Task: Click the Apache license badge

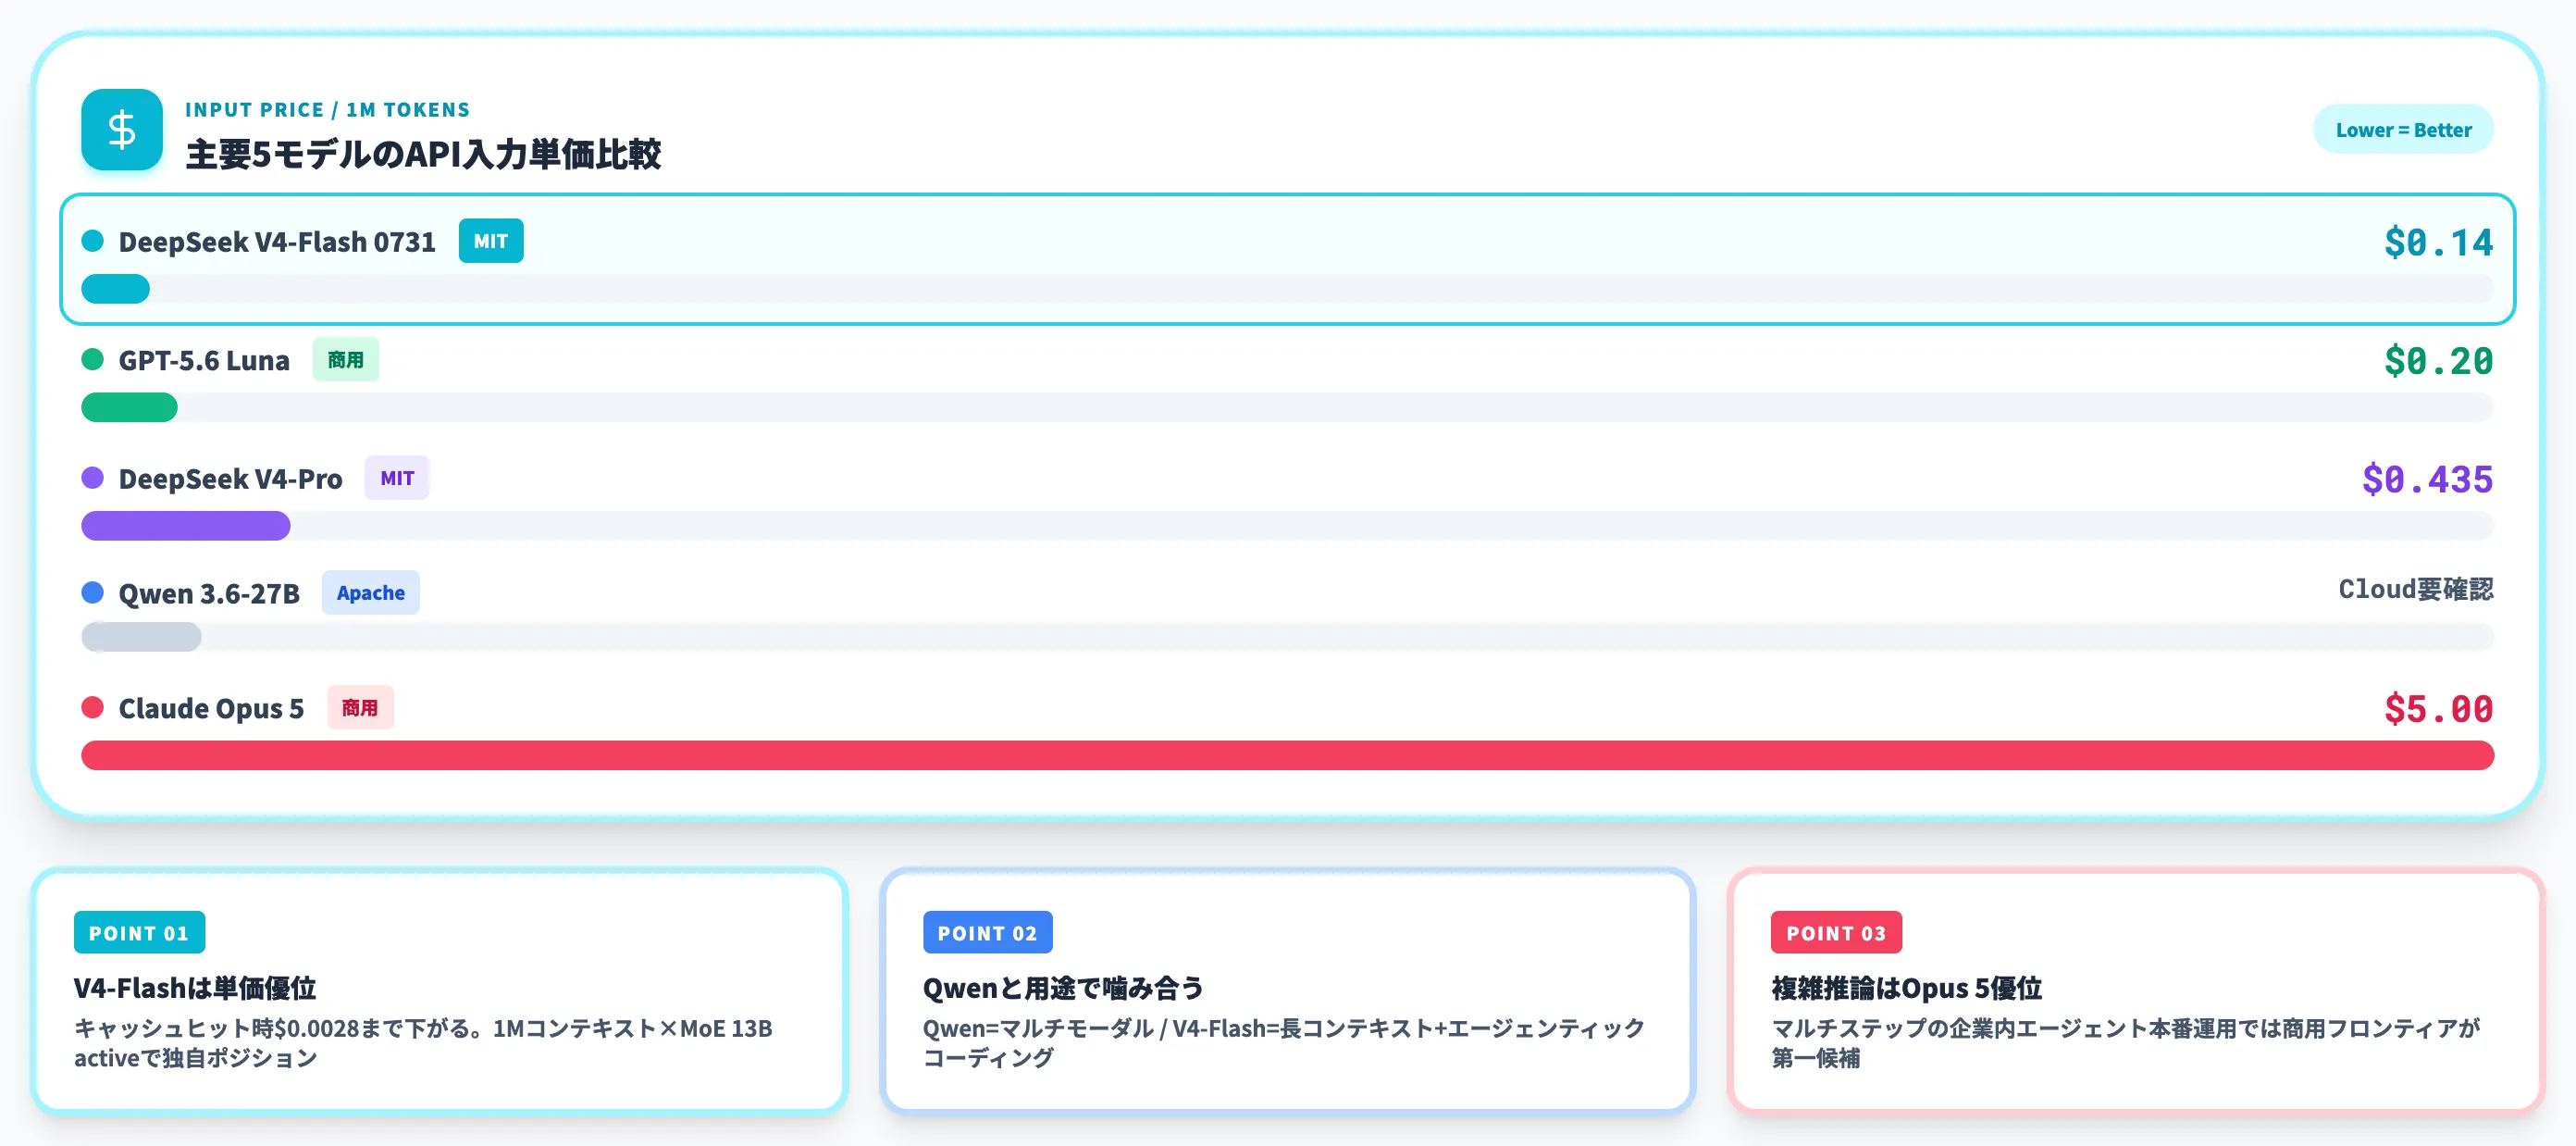Action: (x=371, y=593)
